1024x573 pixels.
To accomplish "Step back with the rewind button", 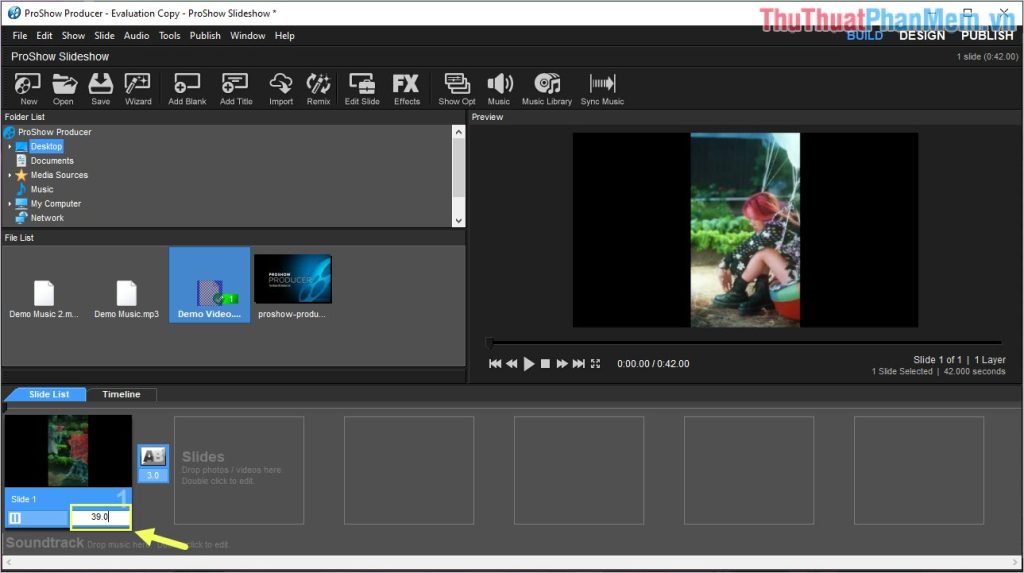I will [x=511, y=364].
